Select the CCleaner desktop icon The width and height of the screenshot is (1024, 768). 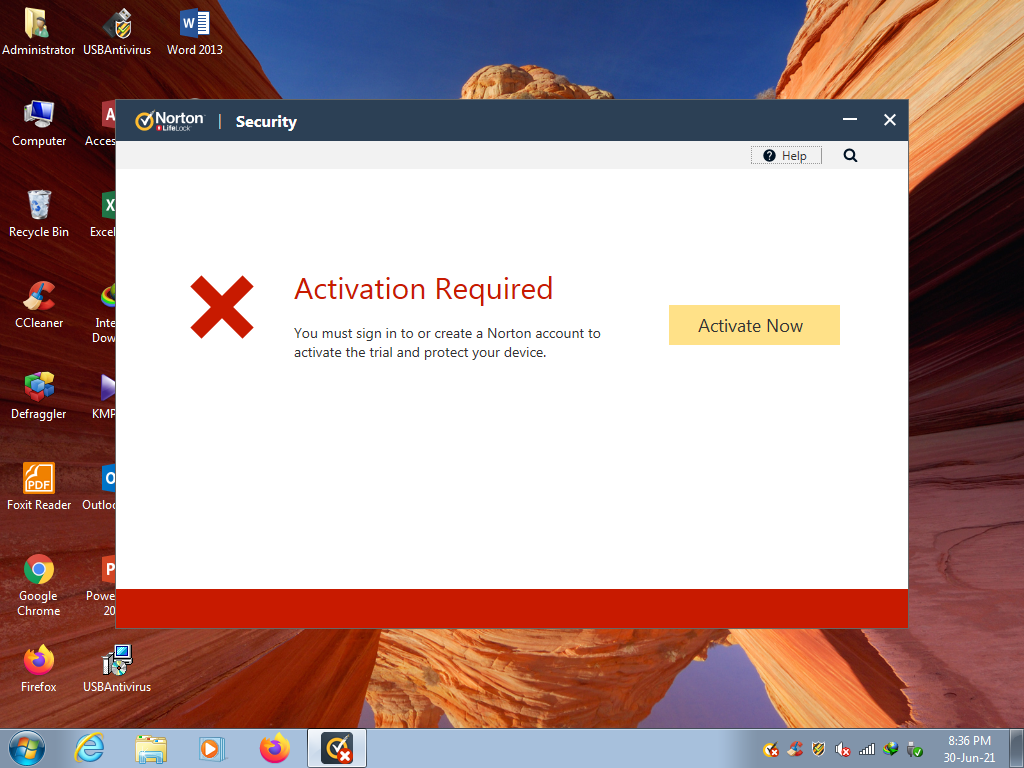coord(39,305)
